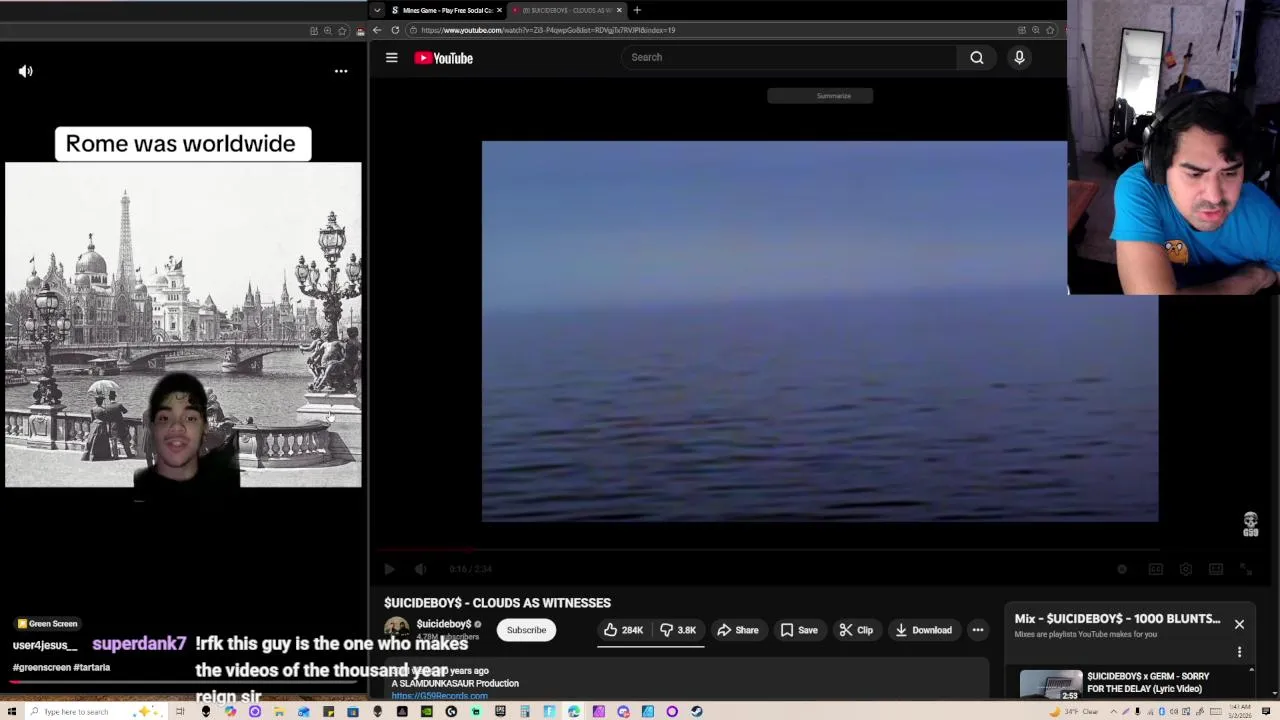Open the $uicideboy$ channel avatar
This screenshot has height=720, width=1280.
pyautogui.click(x=397, y=629)
